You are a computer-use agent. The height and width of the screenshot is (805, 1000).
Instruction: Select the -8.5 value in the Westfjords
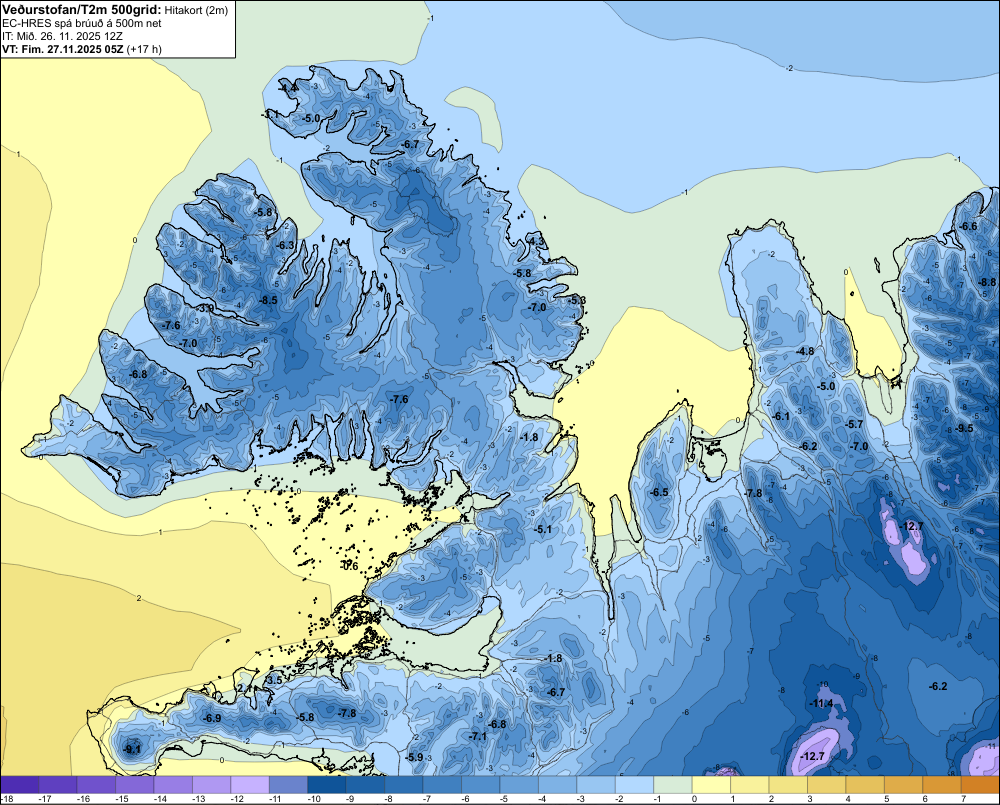[268, 300]
